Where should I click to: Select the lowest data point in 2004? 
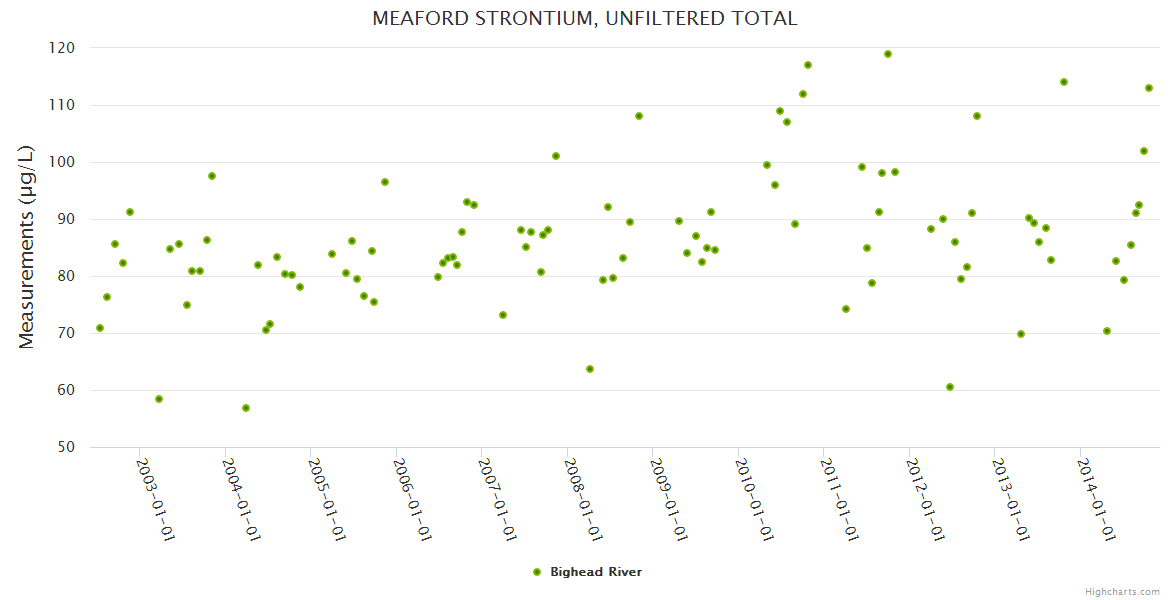(246, 408)
